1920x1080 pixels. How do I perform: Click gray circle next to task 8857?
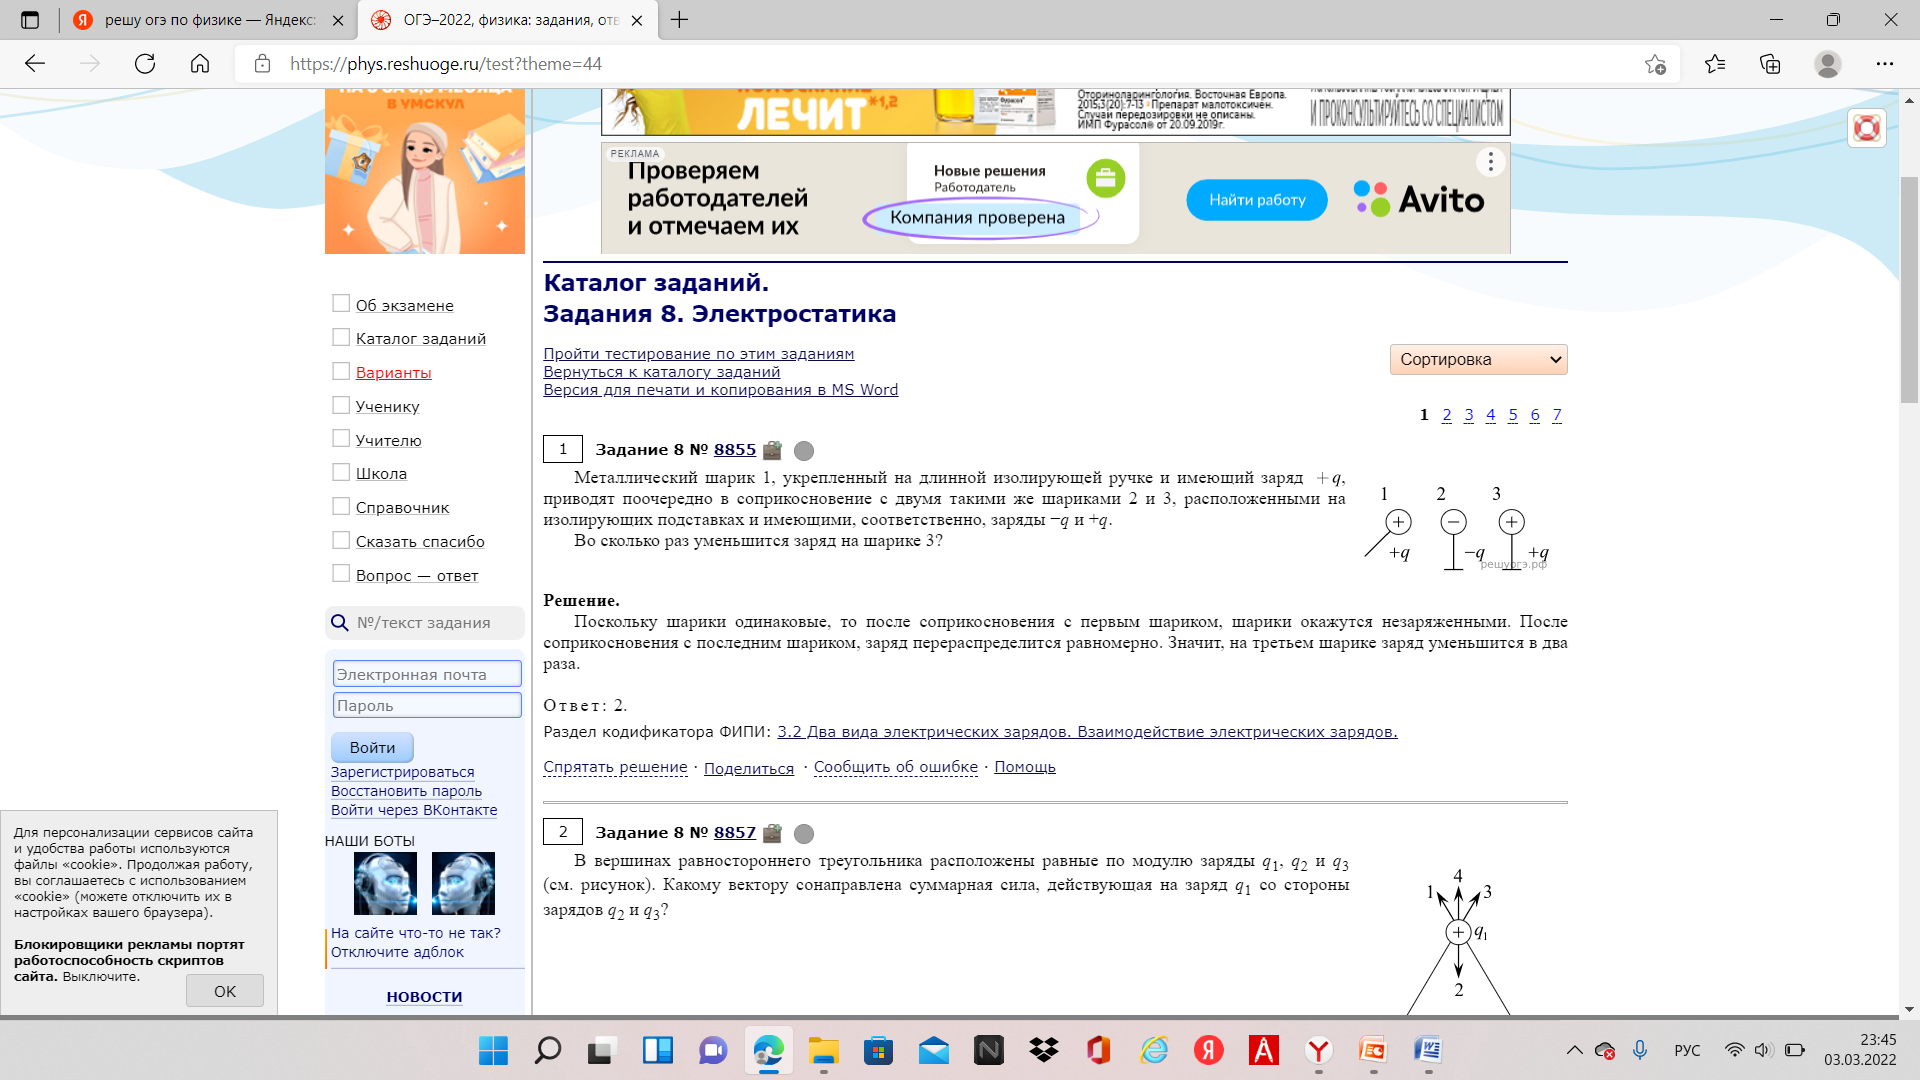tap(804, 834)
